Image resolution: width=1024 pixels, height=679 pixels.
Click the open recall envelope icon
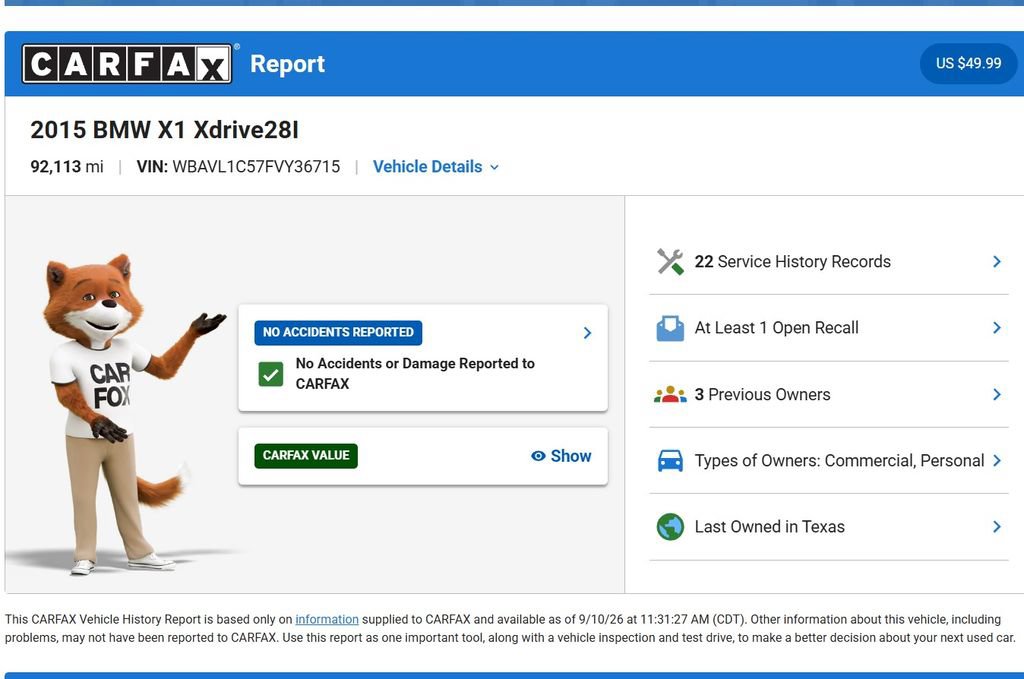(670, 328)
